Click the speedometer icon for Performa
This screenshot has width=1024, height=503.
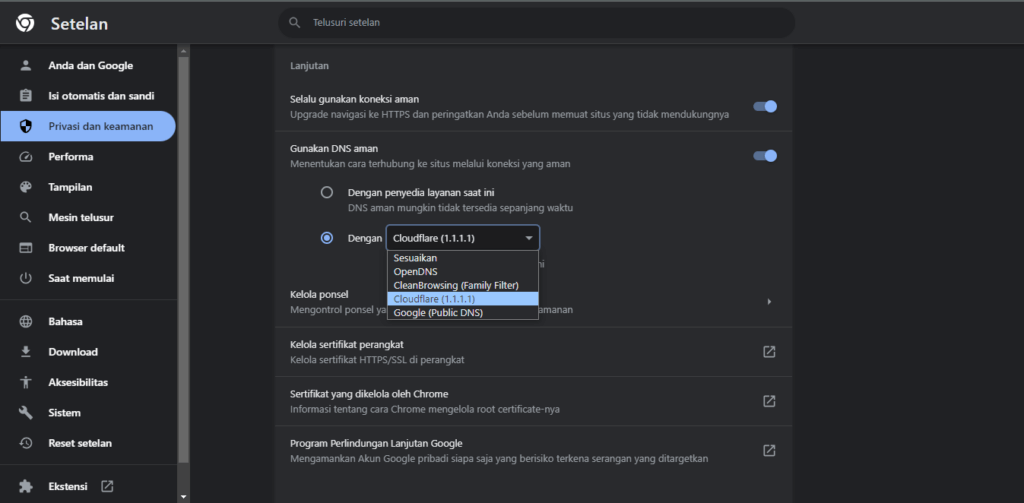tap(25, 157)
